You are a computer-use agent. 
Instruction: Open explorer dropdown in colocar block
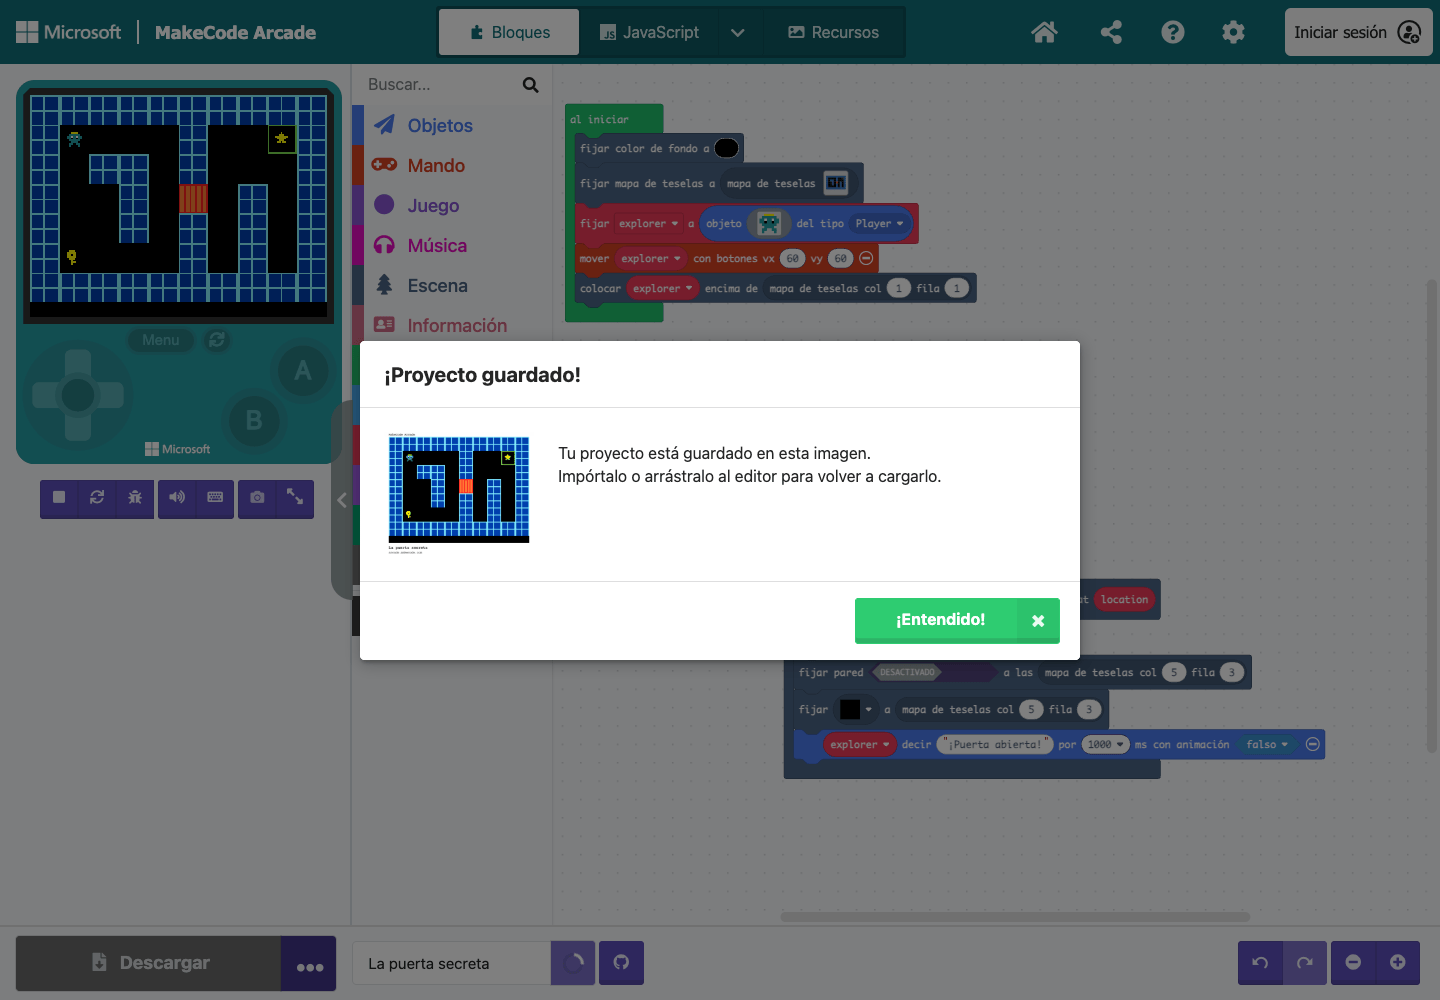661,289
